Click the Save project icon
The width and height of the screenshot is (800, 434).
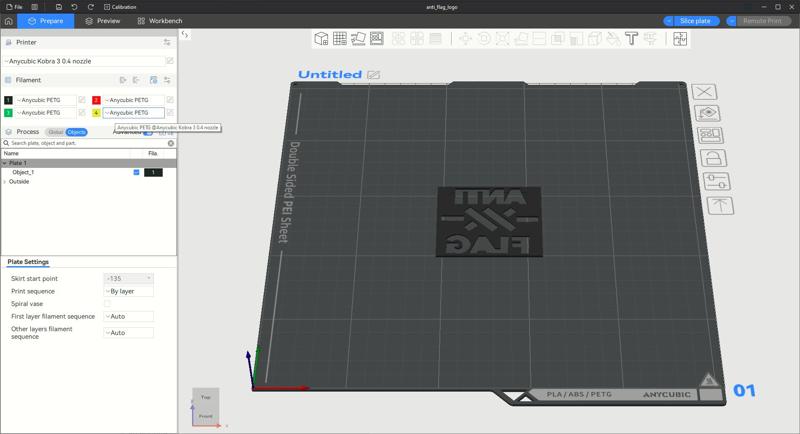pyautogui.click(x=59, y=7)
